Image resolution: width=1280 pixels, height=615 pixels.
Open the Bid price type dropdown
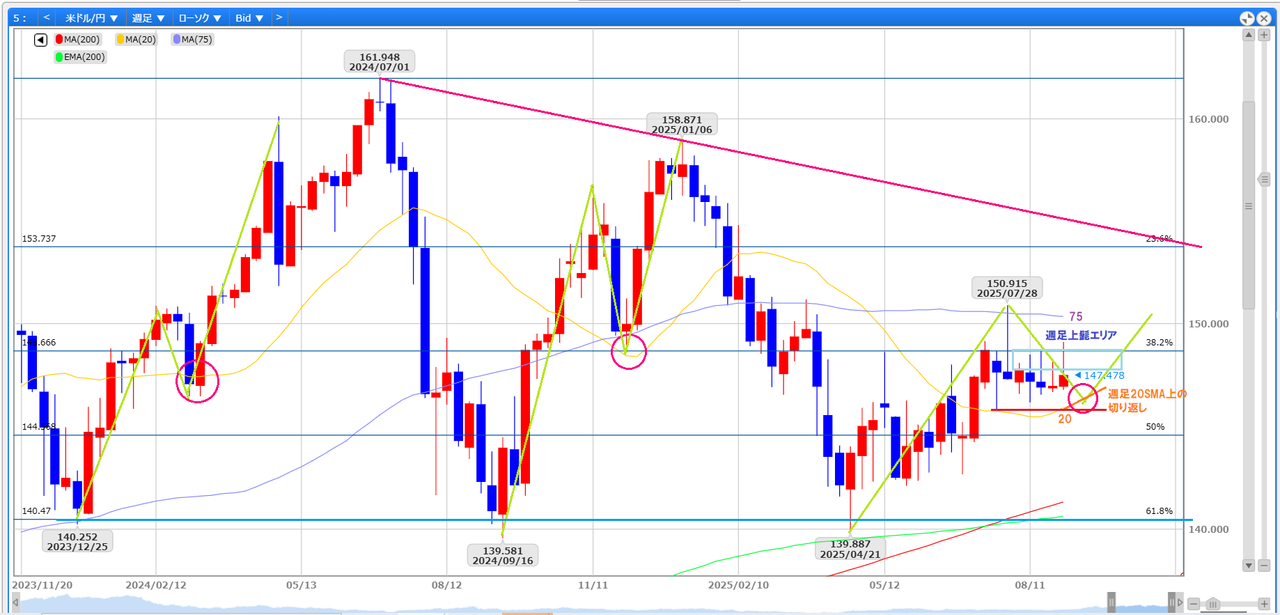pos(249,18)
